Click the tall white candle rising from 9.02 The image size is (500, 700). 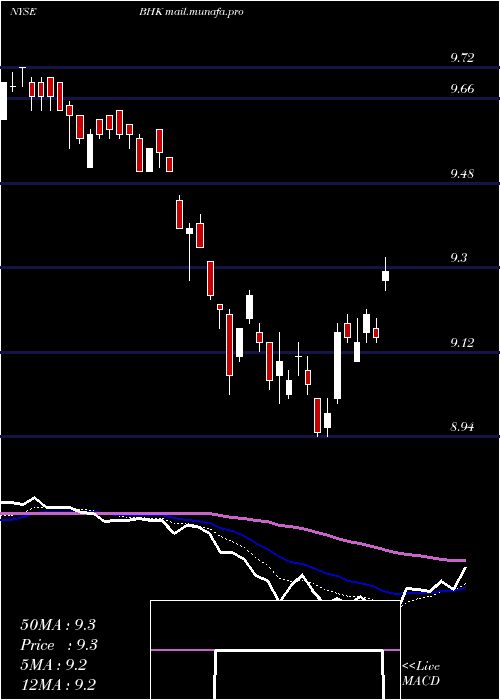click(337, 365)
